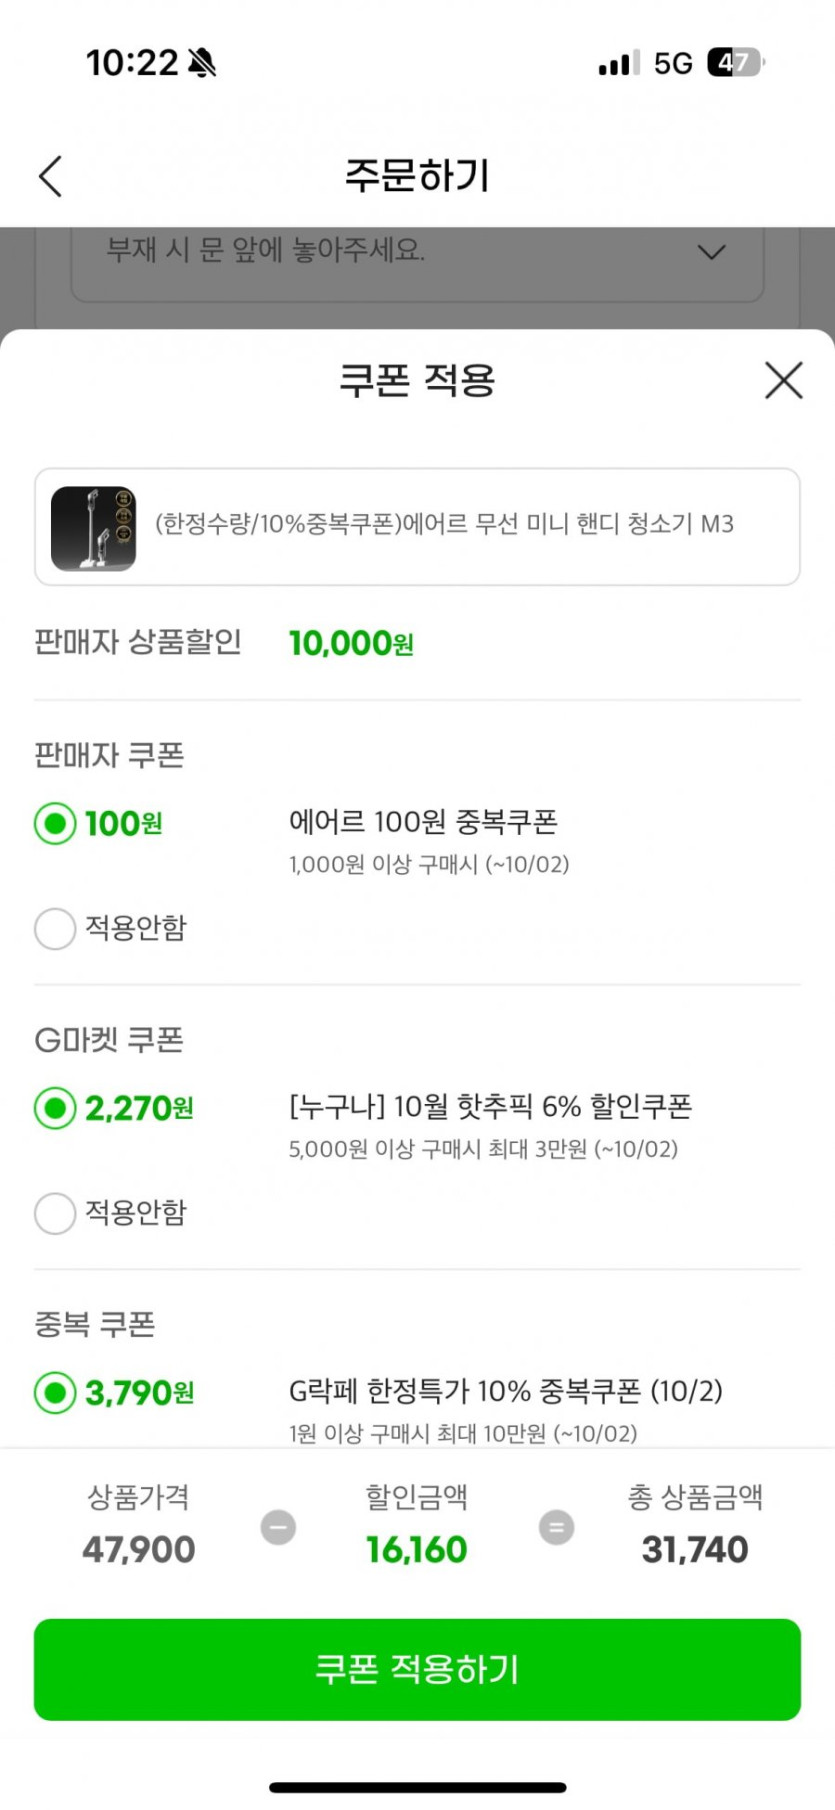Tap the cellular signal bars icon

pos(618,64)
